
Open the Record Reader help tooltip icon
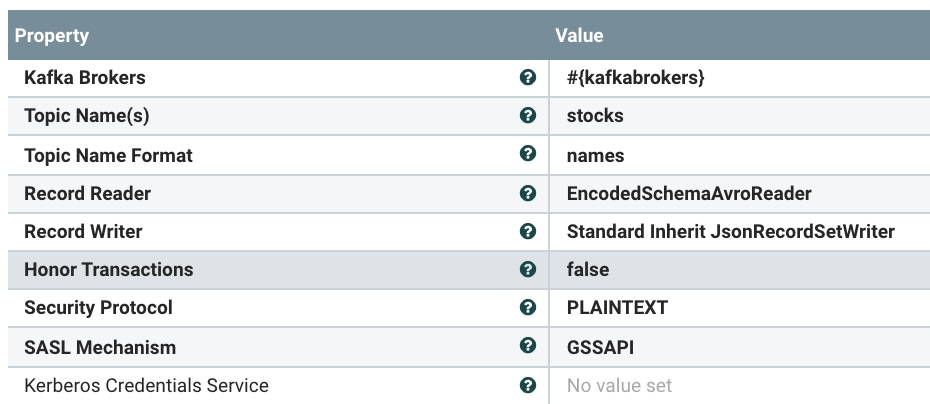point(528,193)
